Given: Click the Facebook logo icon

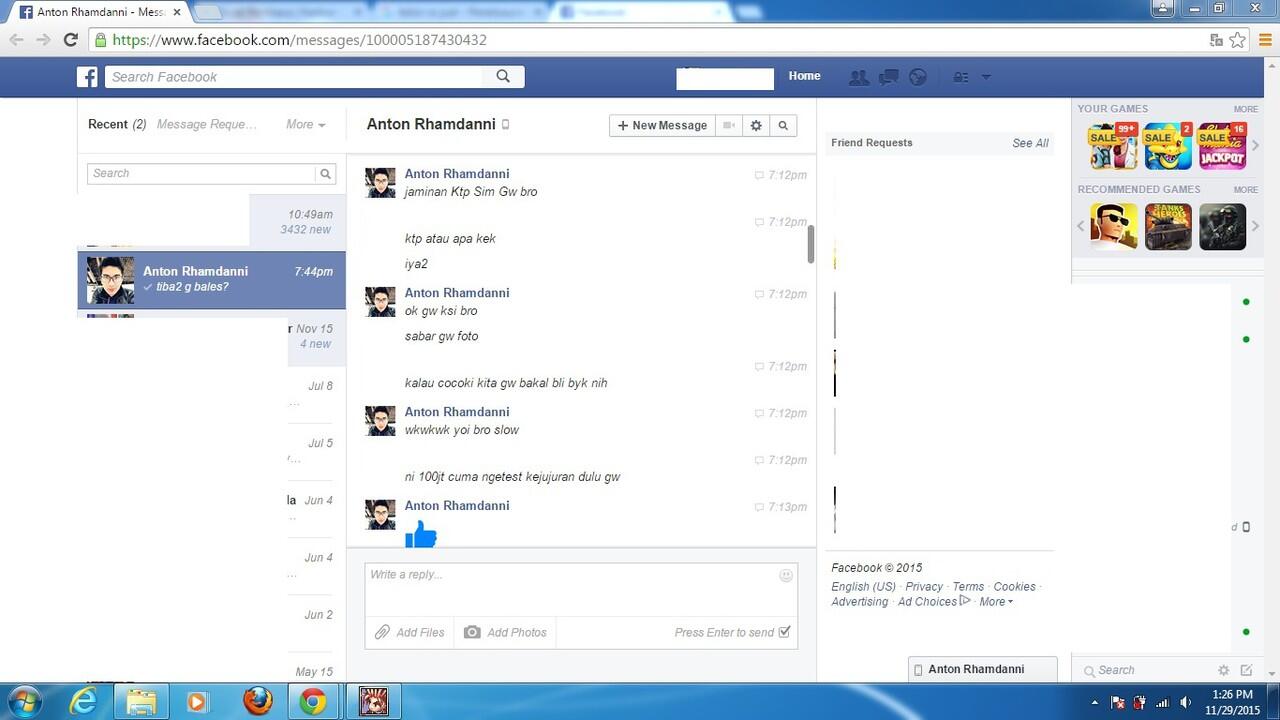Looking at the screenshot, I should (88, 77).
